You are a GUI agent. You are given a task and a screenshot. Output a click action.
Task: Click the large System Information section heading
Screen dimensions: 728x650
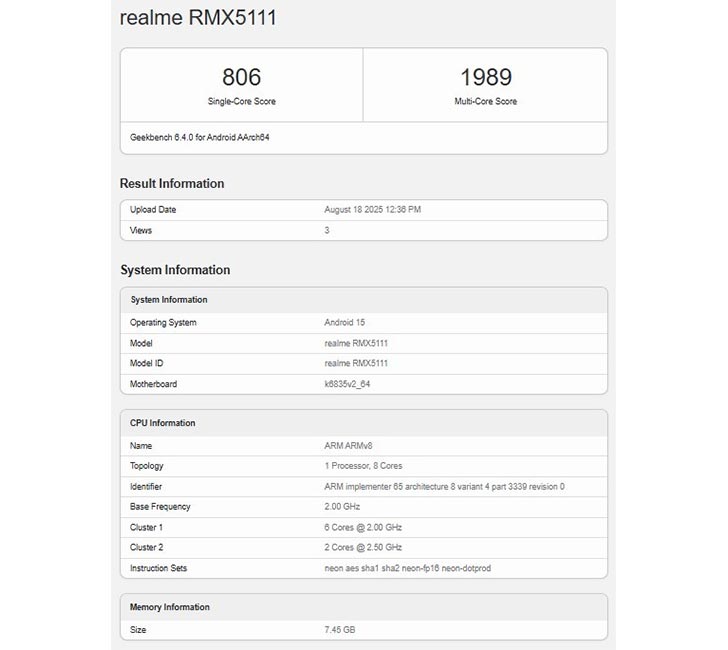click(175, 270)
